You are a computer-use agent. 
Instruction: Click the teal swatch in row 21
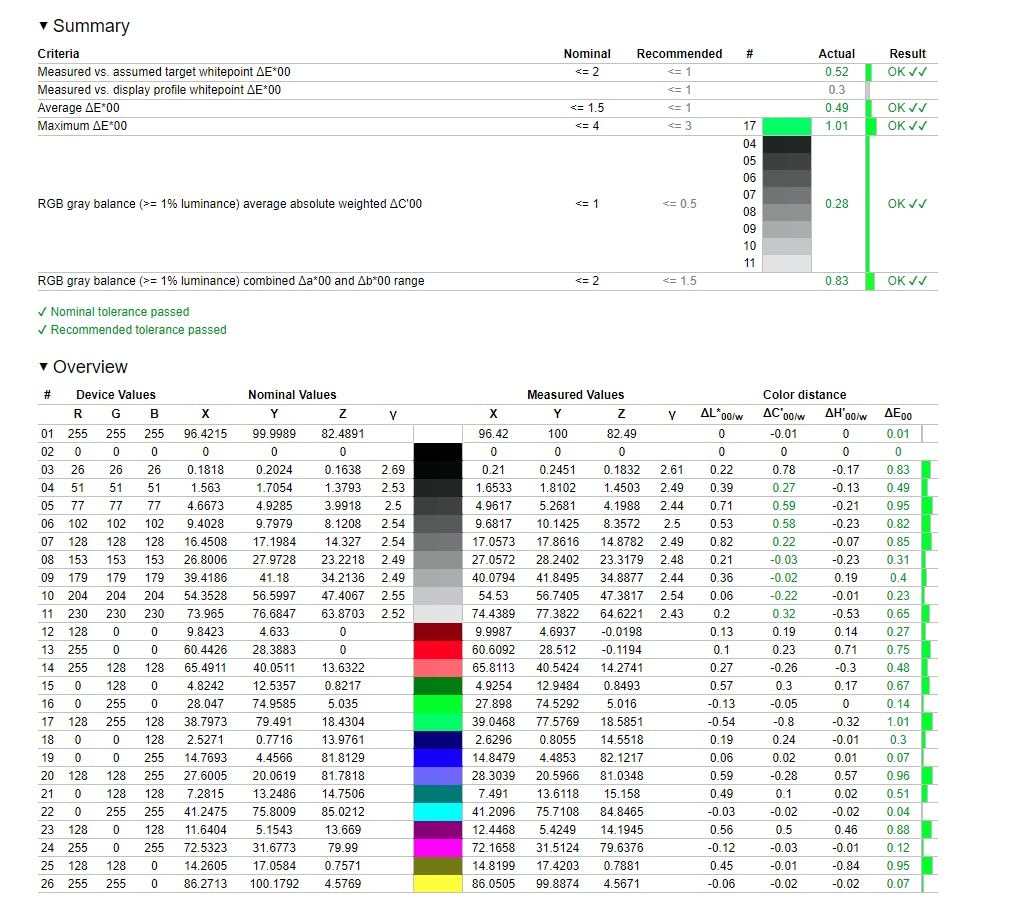click(438, 794)
